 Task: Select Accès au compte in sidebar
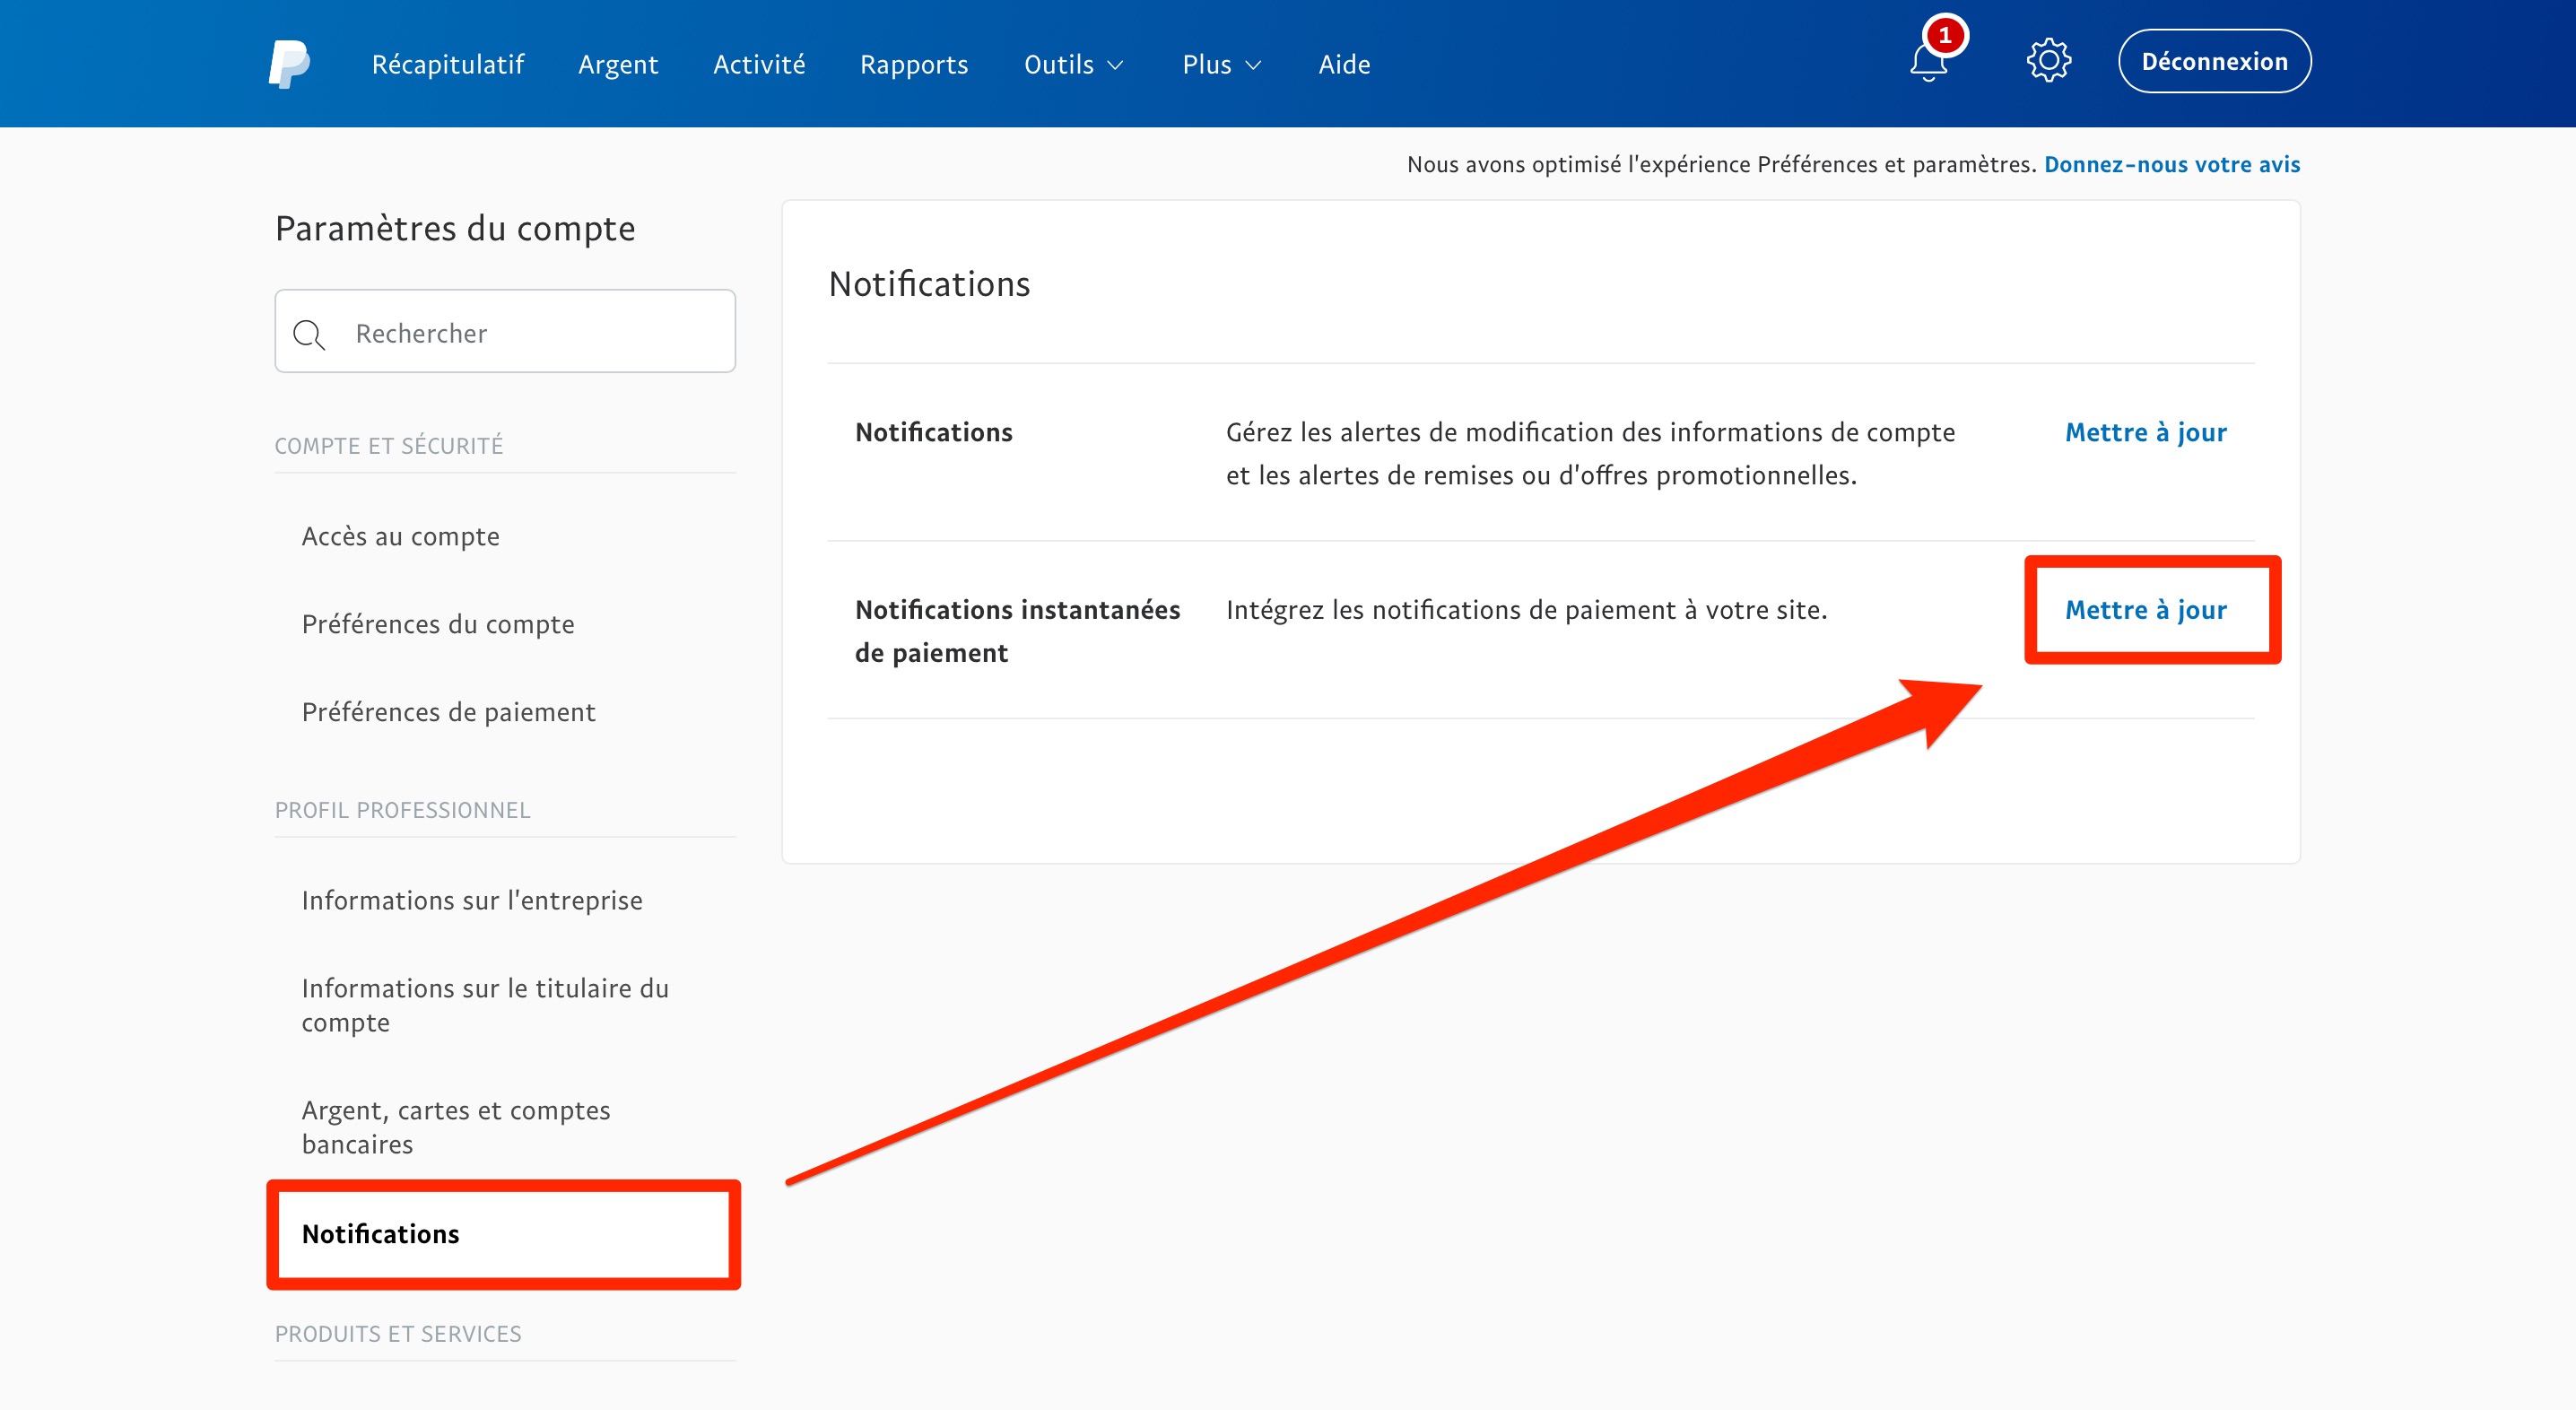(x=400, y=536)
